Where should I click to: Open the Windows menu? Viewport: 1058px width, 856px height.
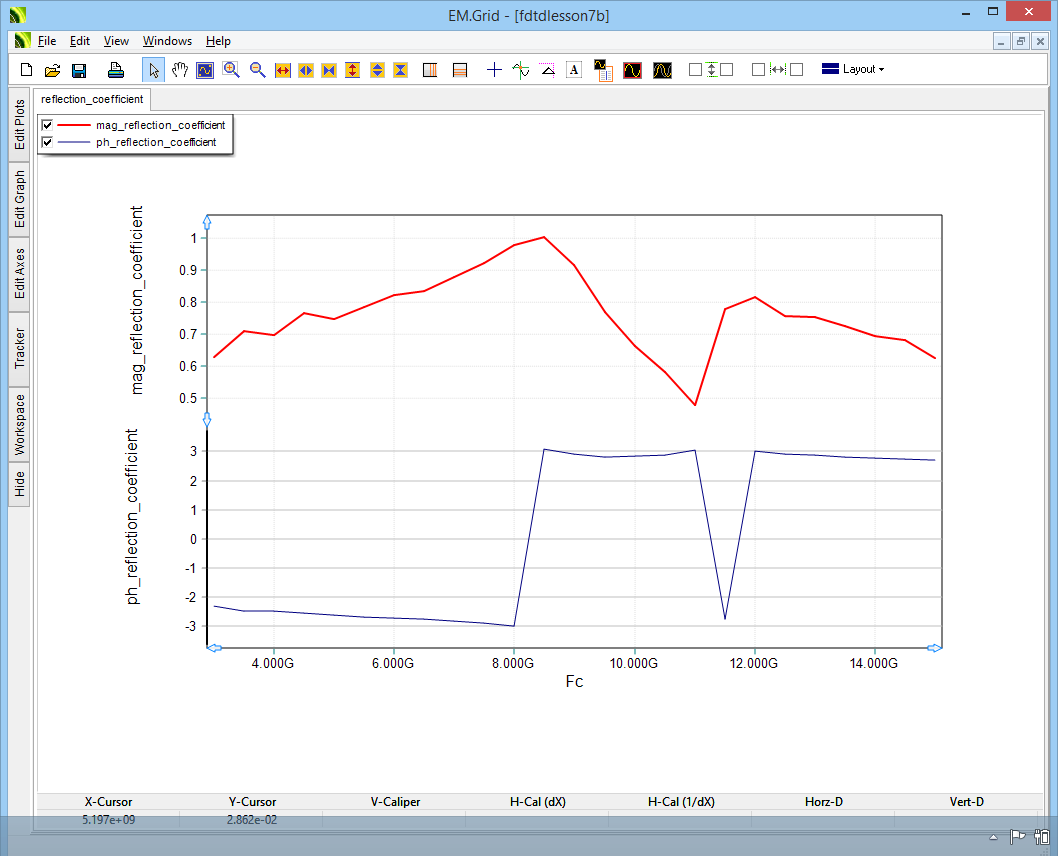coord(167,41)
